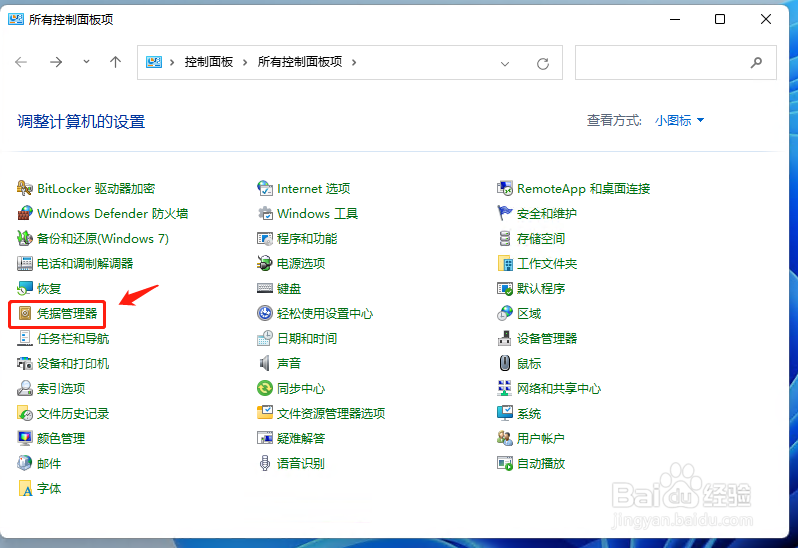
Task: Click the 声音 speaker icon
Action: click(x=265, y=363)
